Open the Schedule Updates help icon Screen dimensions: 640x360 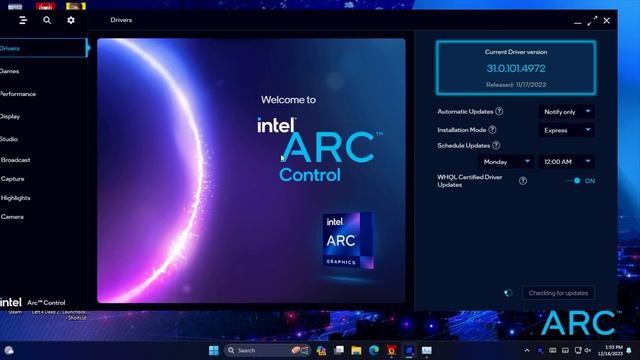point(496,145)
